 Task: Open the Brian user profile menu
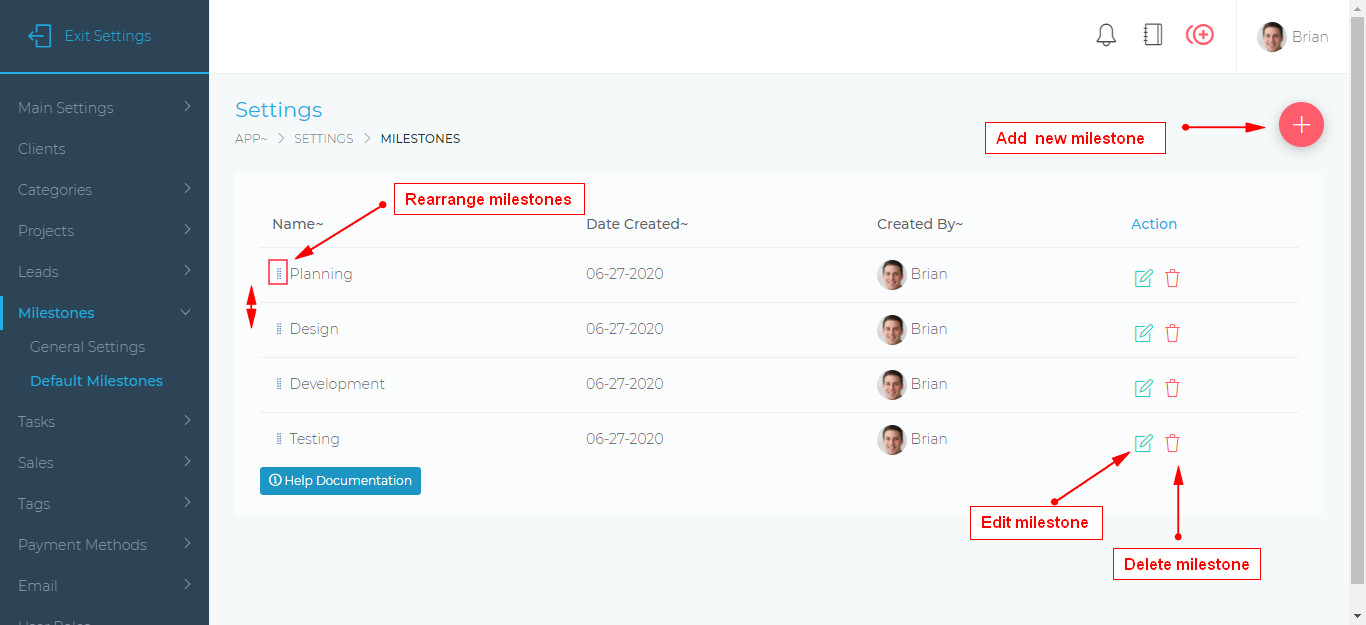click(x=1293, y=37)
